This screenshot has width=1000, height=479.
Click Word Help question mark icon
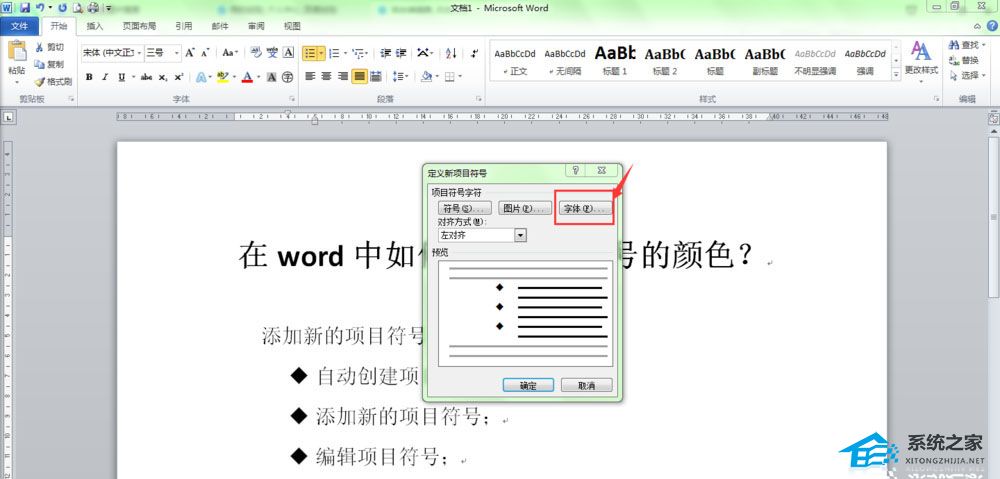pyautogui.click(x=992, y=26)
